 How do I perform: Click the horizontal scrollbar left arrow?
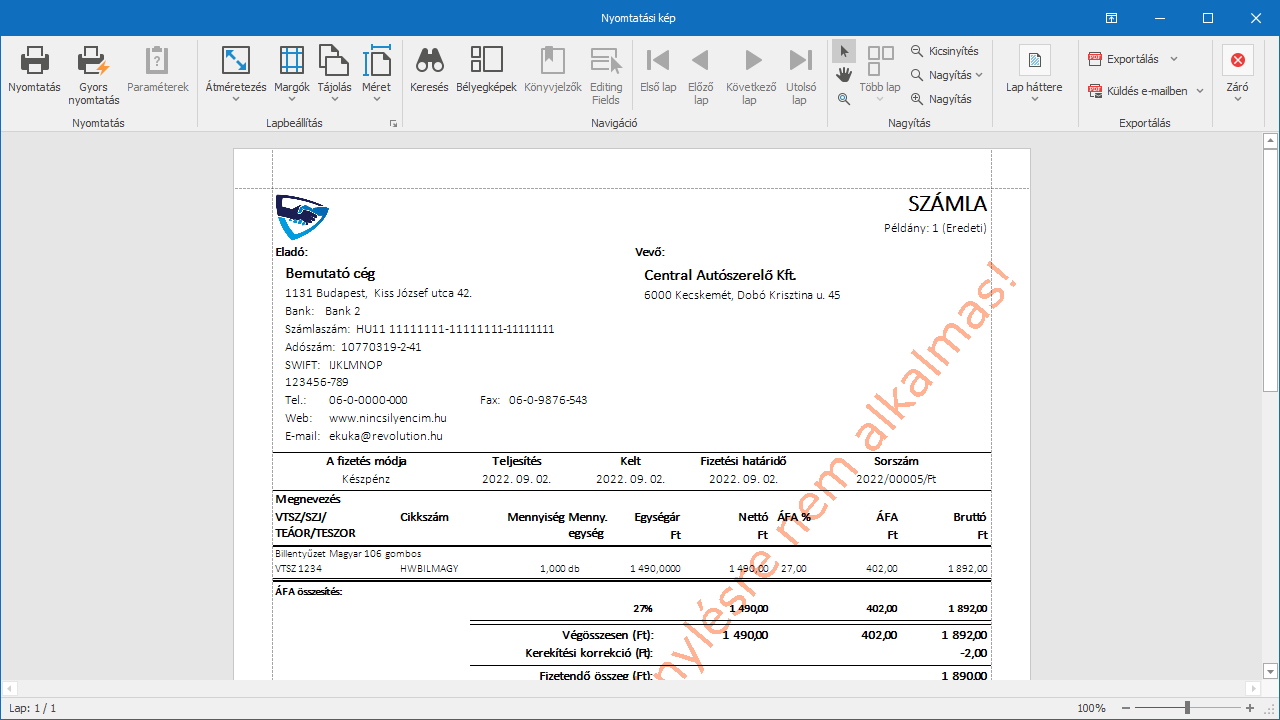pos(9,688)
